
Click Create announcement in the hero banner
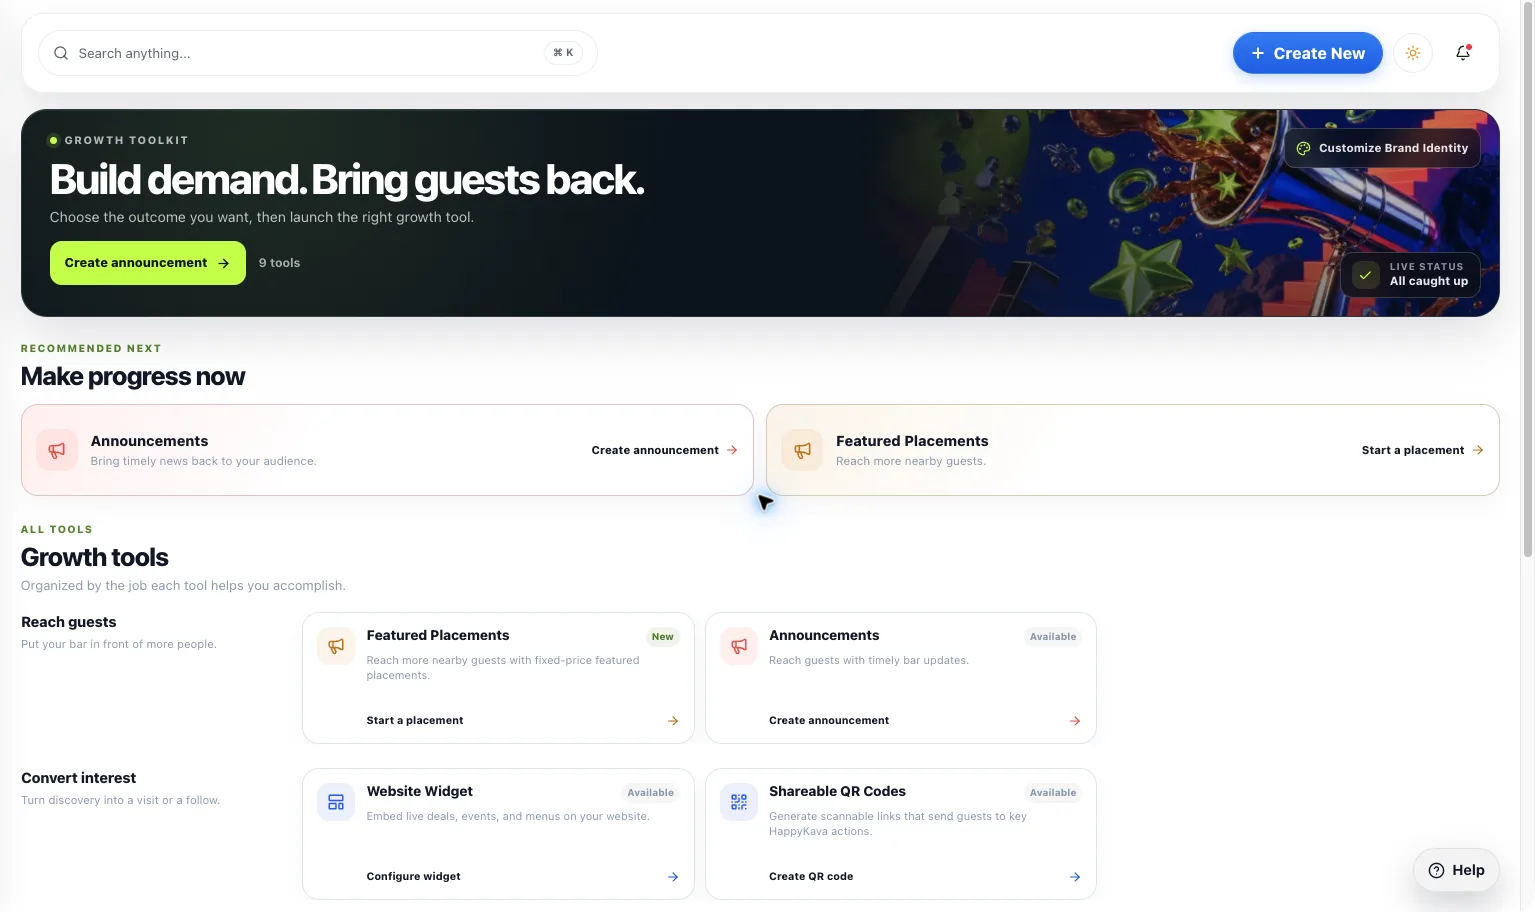click(148, 263)
